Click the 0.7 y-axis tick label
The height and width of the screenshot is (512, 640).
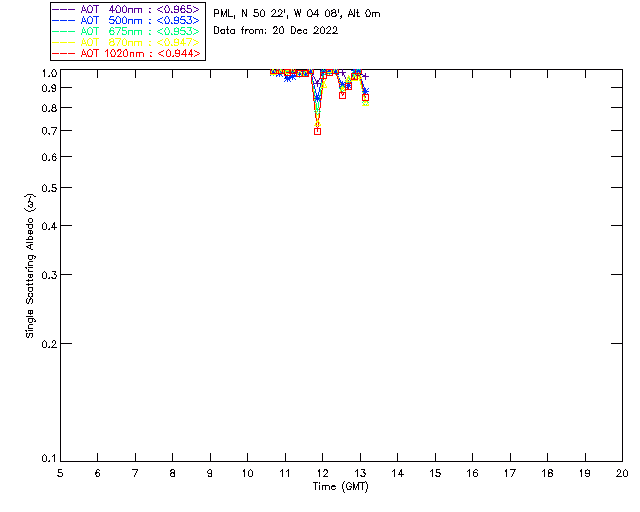pos(49,131)
